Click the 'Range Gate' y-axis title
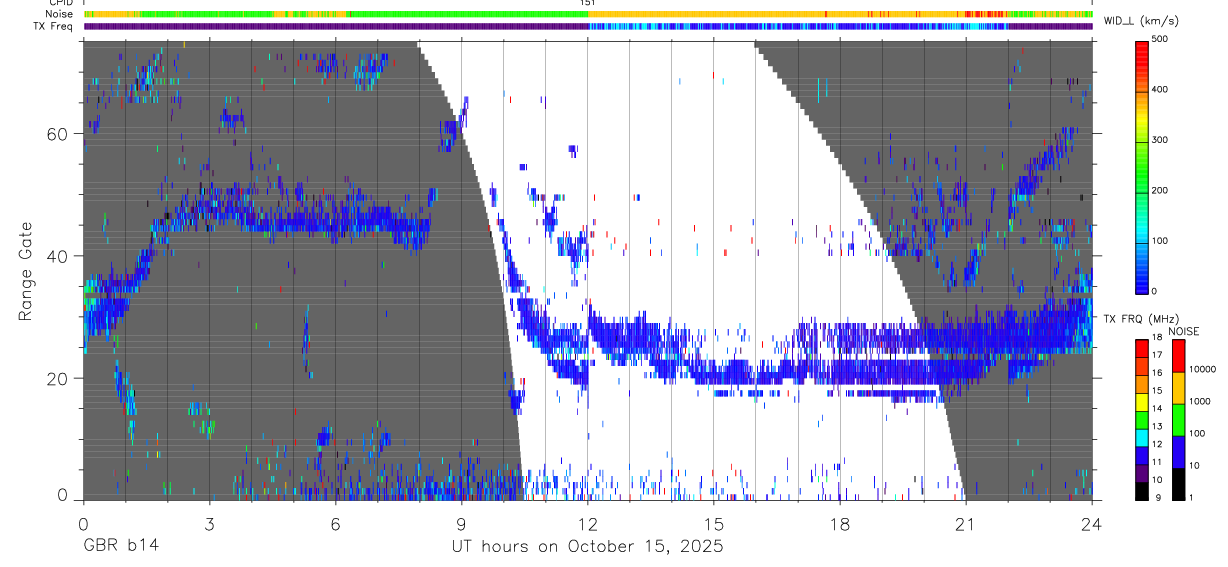The width and height of the screenshot is (1228, 567). click(x=27, y=270)
